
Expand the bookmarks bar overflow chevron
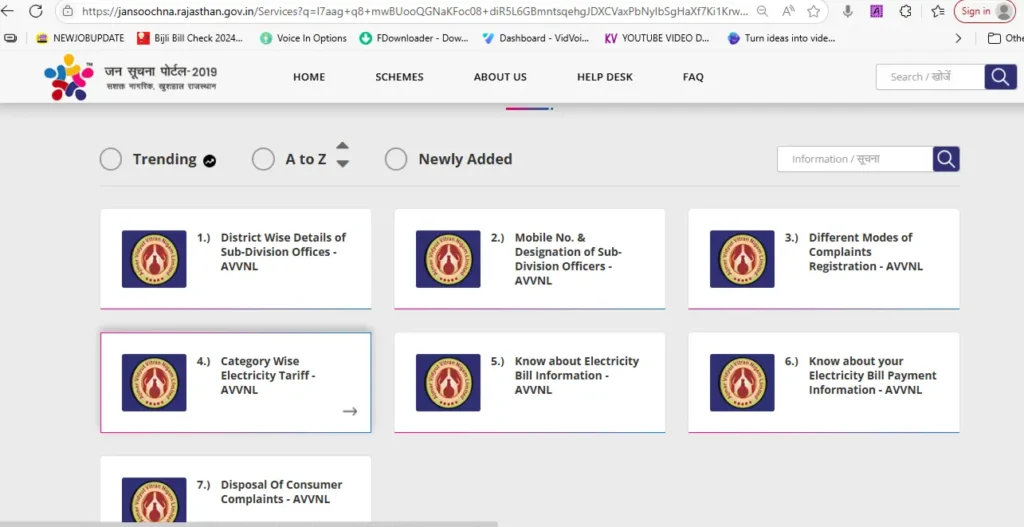pyautogui.click(x=959, y=38)
